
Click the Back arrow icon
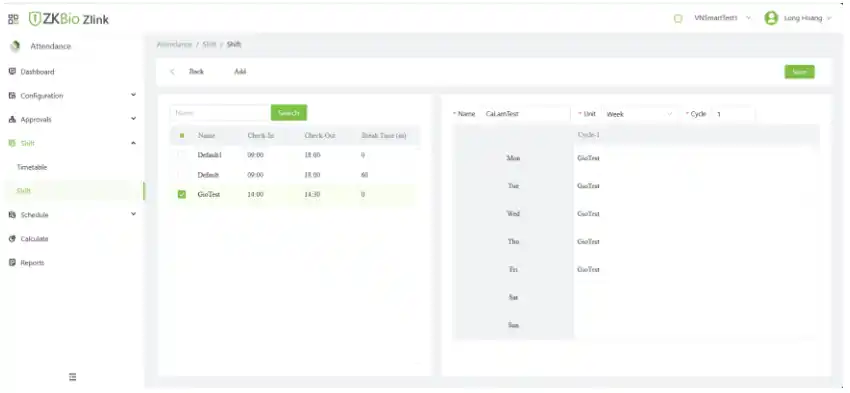pyautogui.click(x=172, y=72)
